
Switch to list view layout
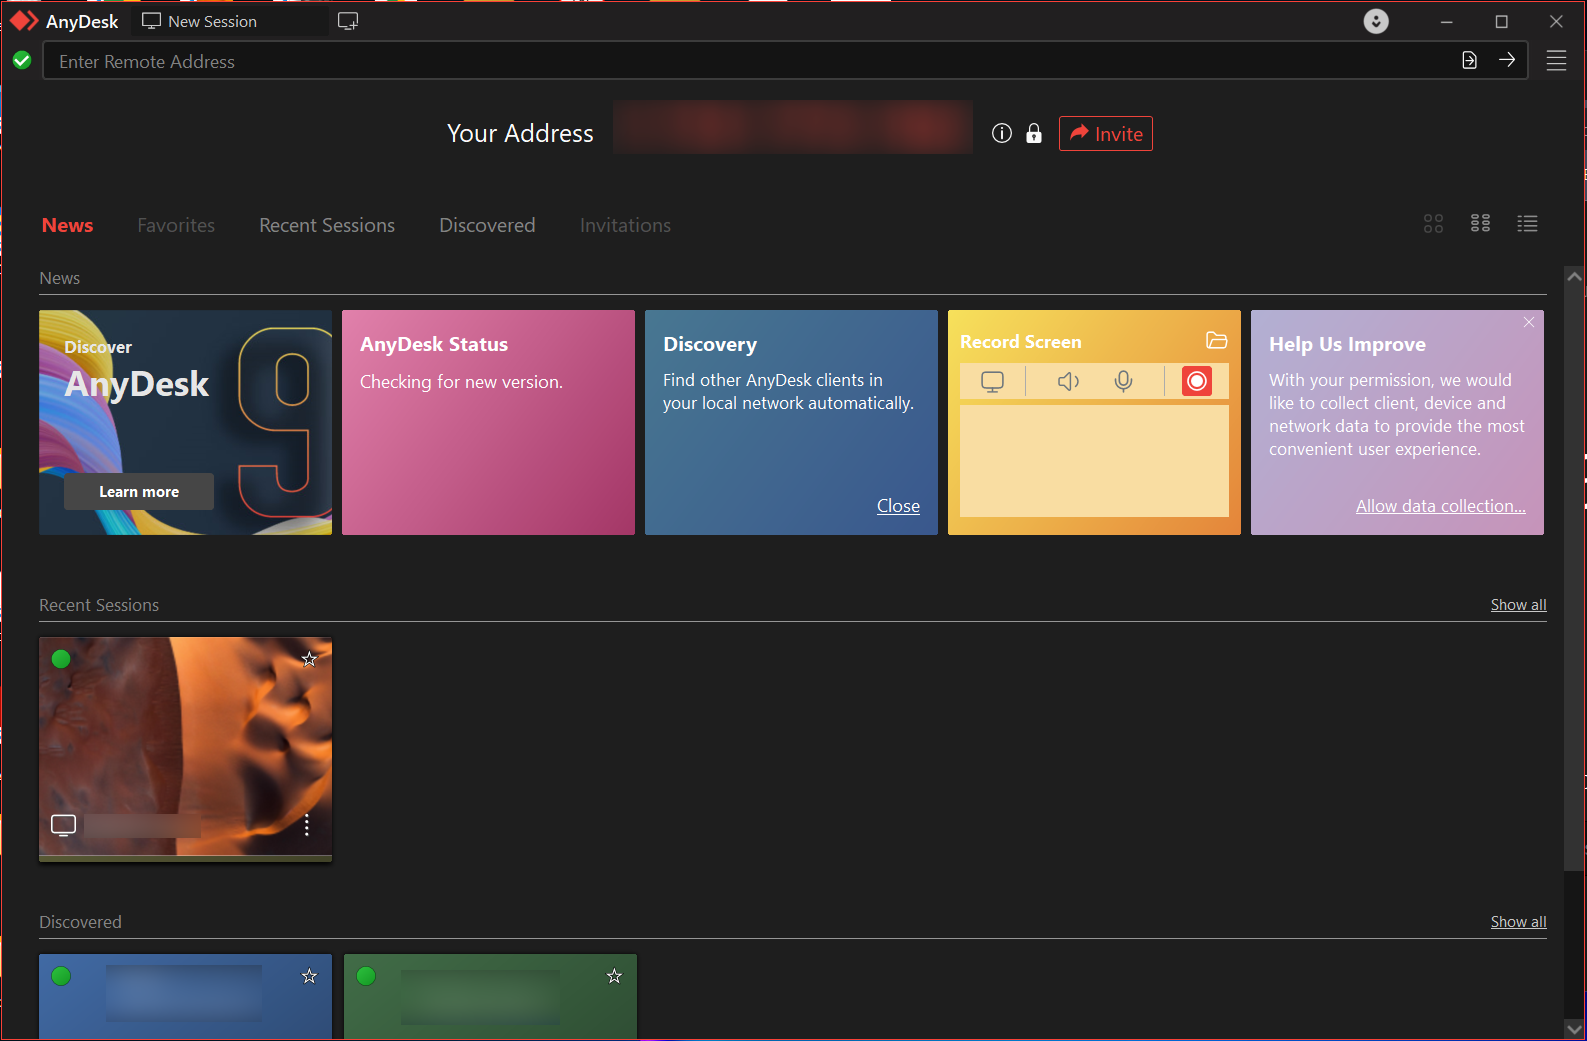1527,224
